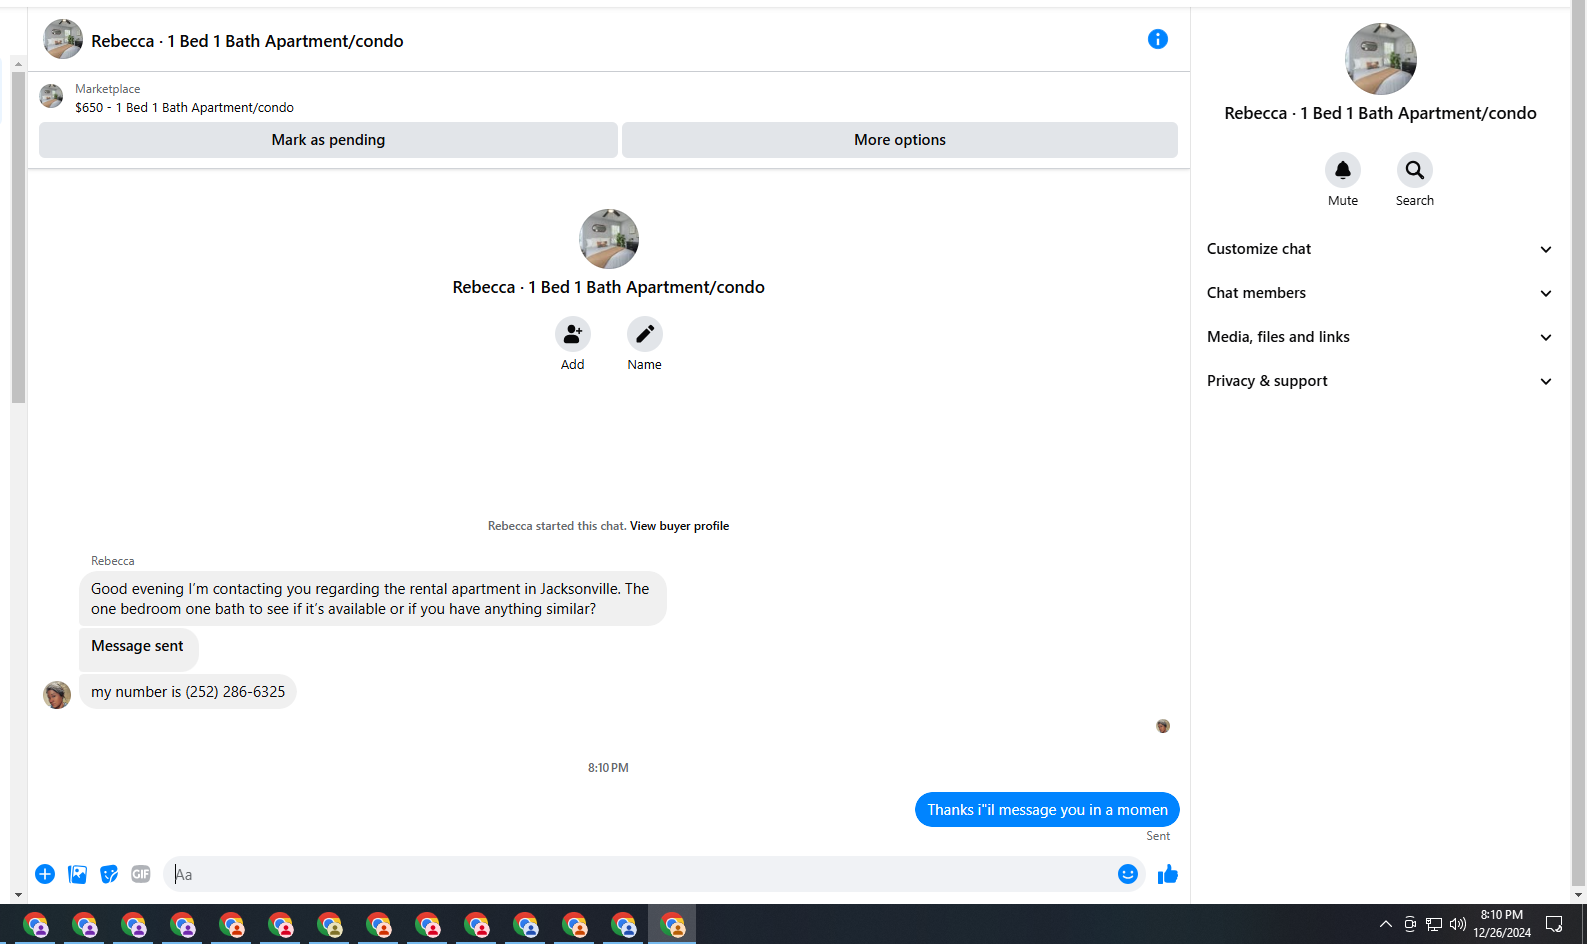Open more actions plus icon
The image size is (1587, 944).
(45, 874)
